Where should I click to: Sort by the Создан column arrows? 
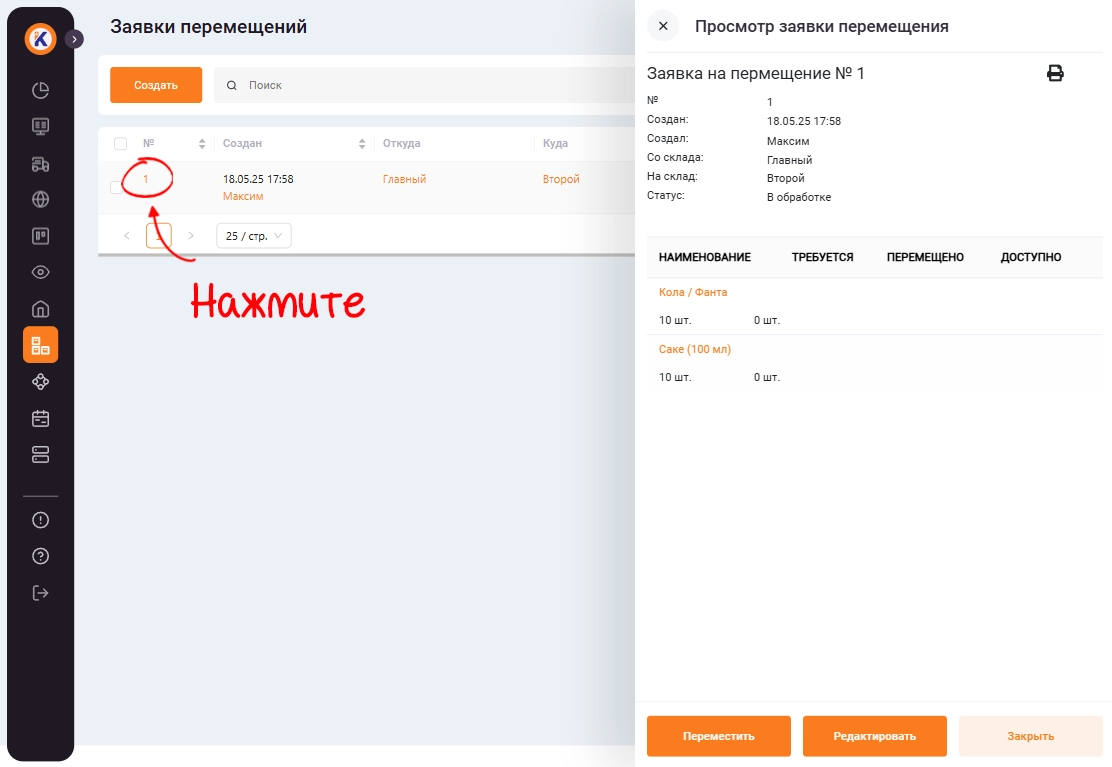[362, 144]
